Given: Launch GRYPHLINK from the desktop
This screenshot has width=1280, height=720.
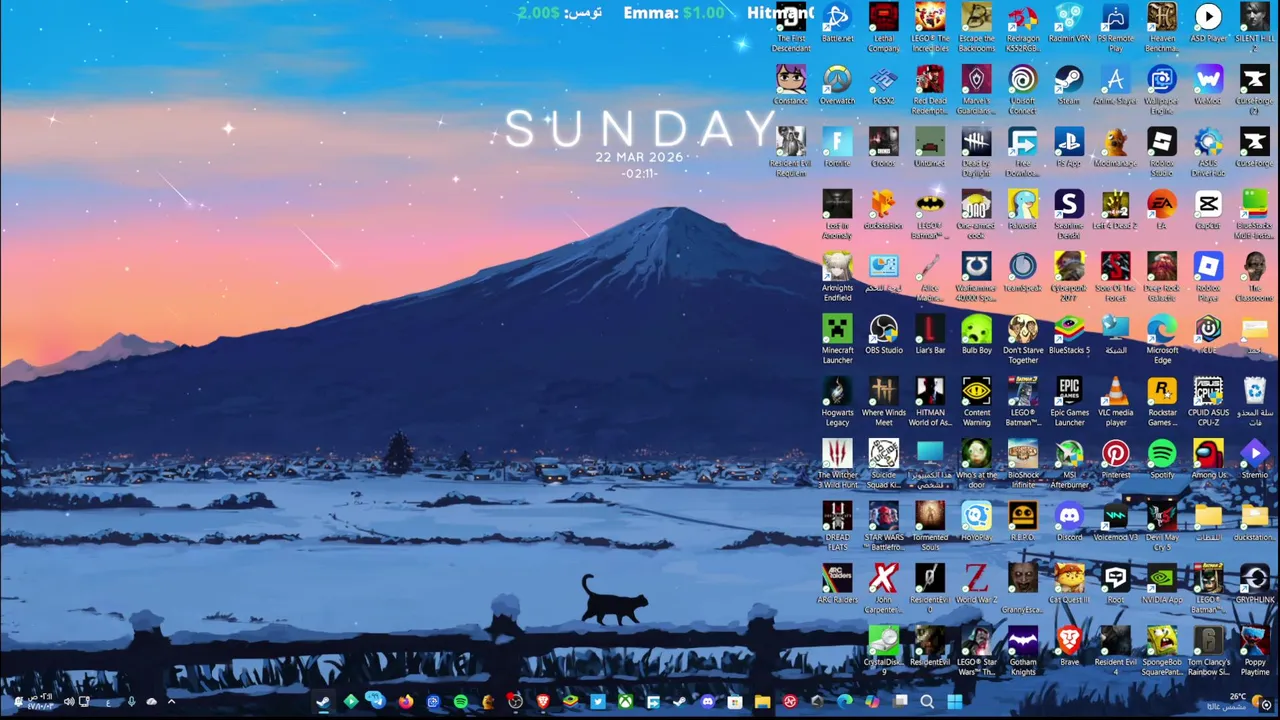Looking at the screenshot, I should tap(1254, 584).
